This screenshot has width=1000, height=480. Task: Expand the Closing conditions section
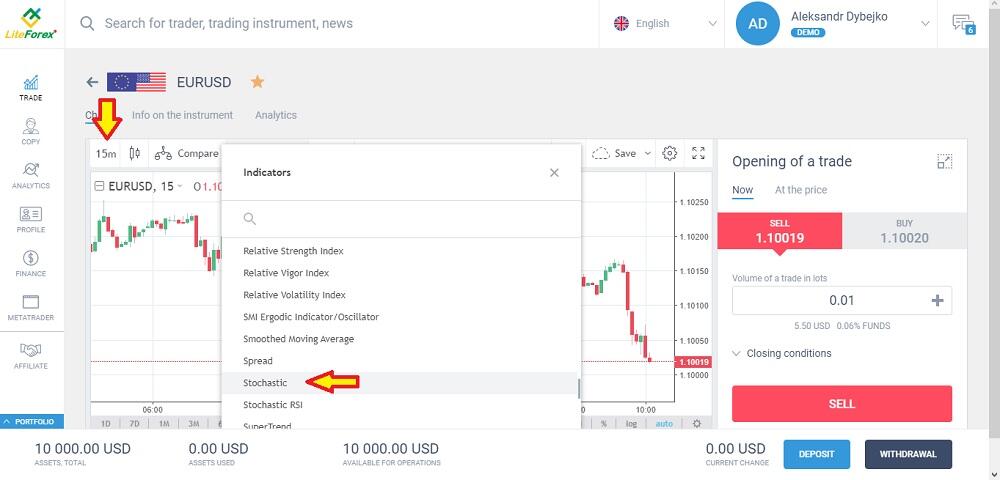pos(782,353)
